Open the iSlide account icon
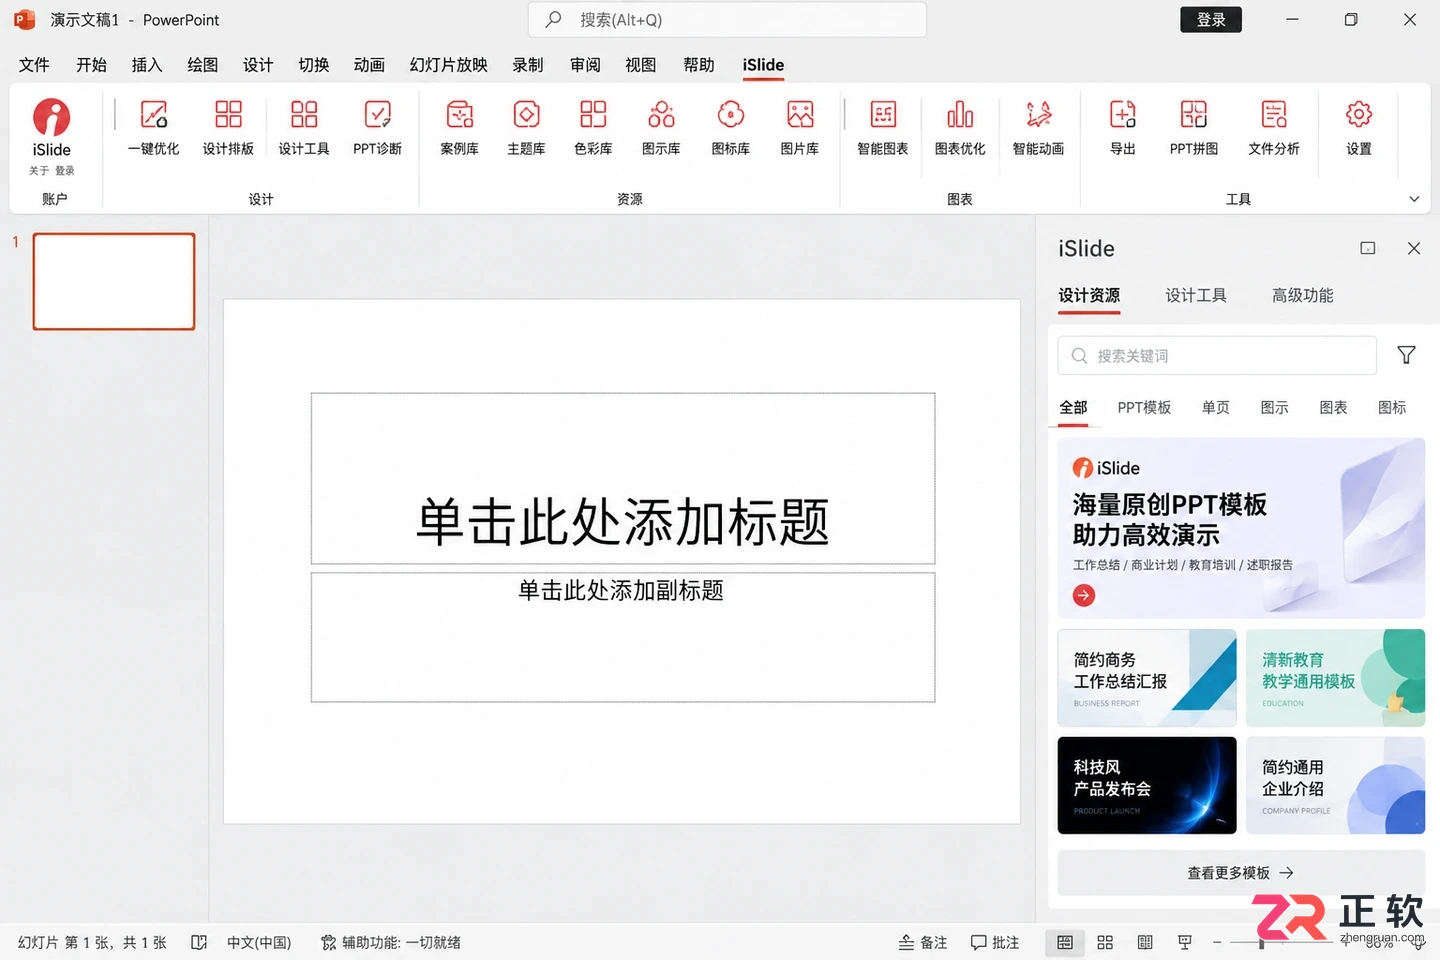Image resolution: width=1440 pixels, height=960 pixels. click(x=51, y=118)
